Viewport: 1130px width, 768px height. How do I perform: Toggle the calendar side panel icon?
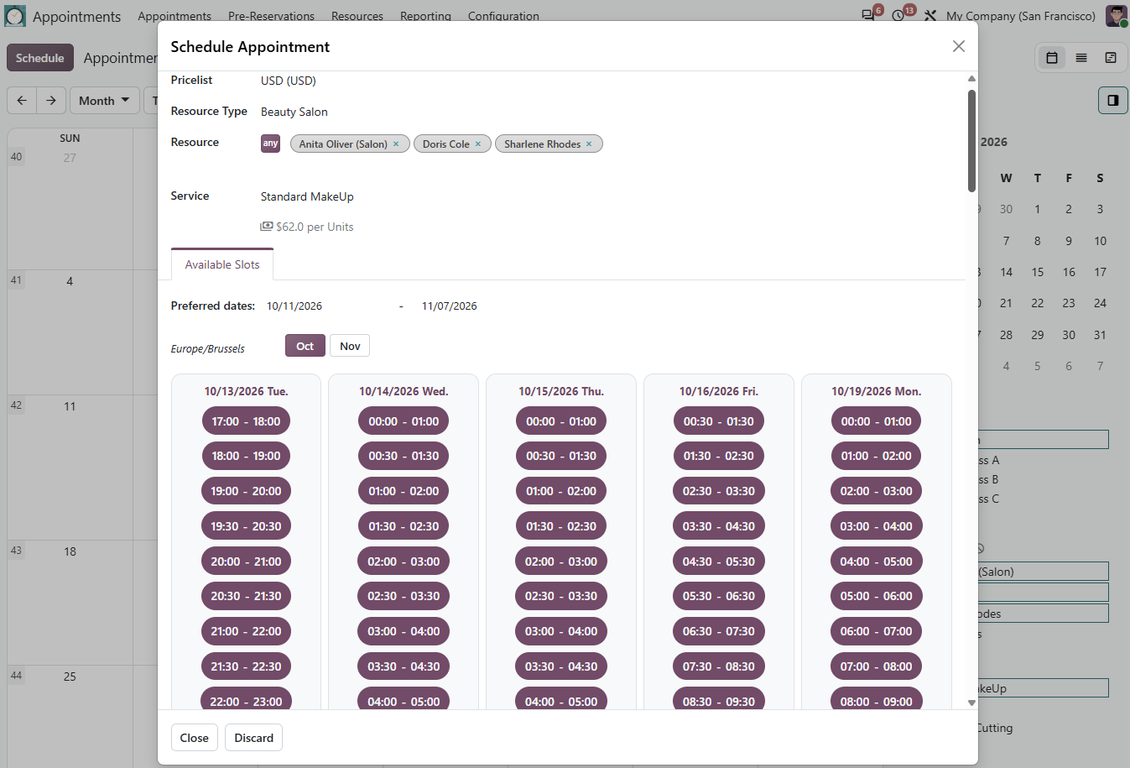[1113, 100]
